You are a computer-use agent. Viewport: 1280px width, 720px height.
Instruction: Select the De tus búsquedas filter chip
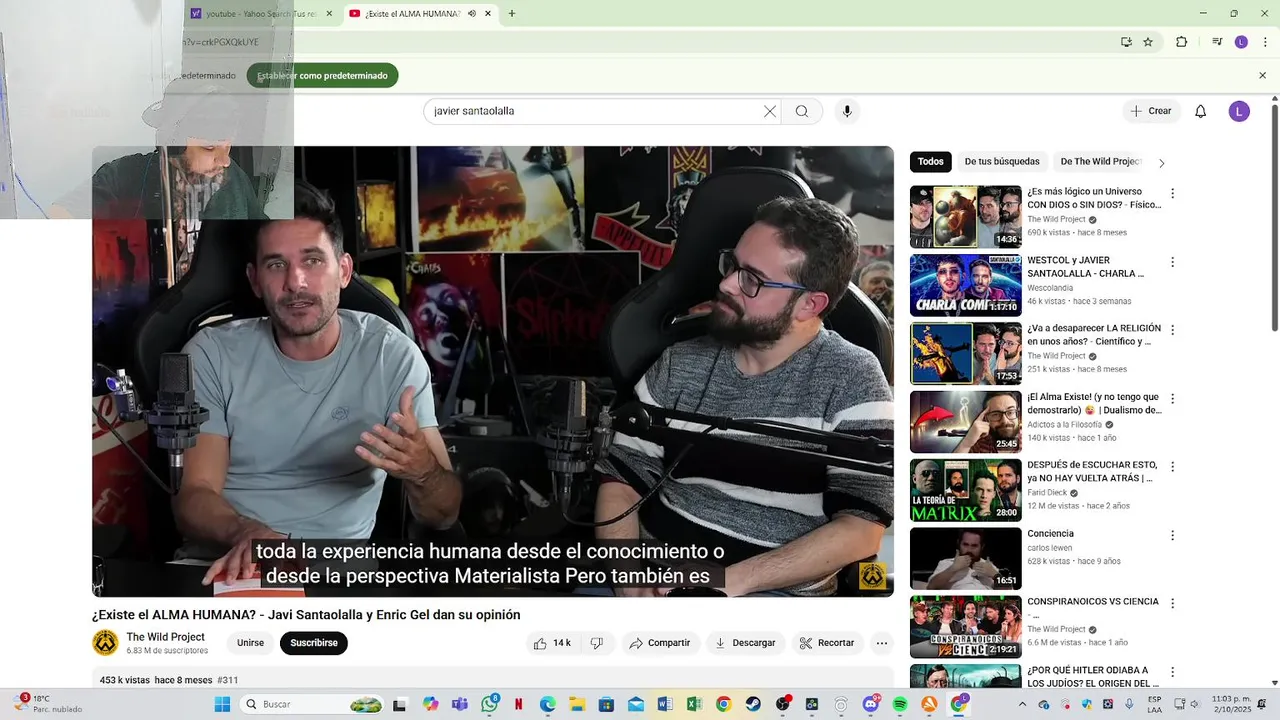coord(1002,162)
